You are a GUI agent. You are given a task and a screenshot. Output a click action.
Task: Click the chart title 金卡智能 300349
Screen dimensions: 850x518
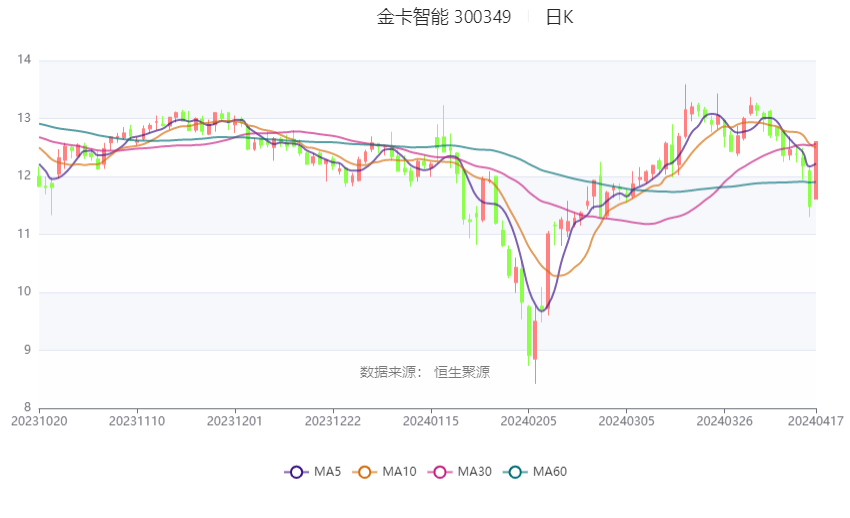[x=443, y=17]
